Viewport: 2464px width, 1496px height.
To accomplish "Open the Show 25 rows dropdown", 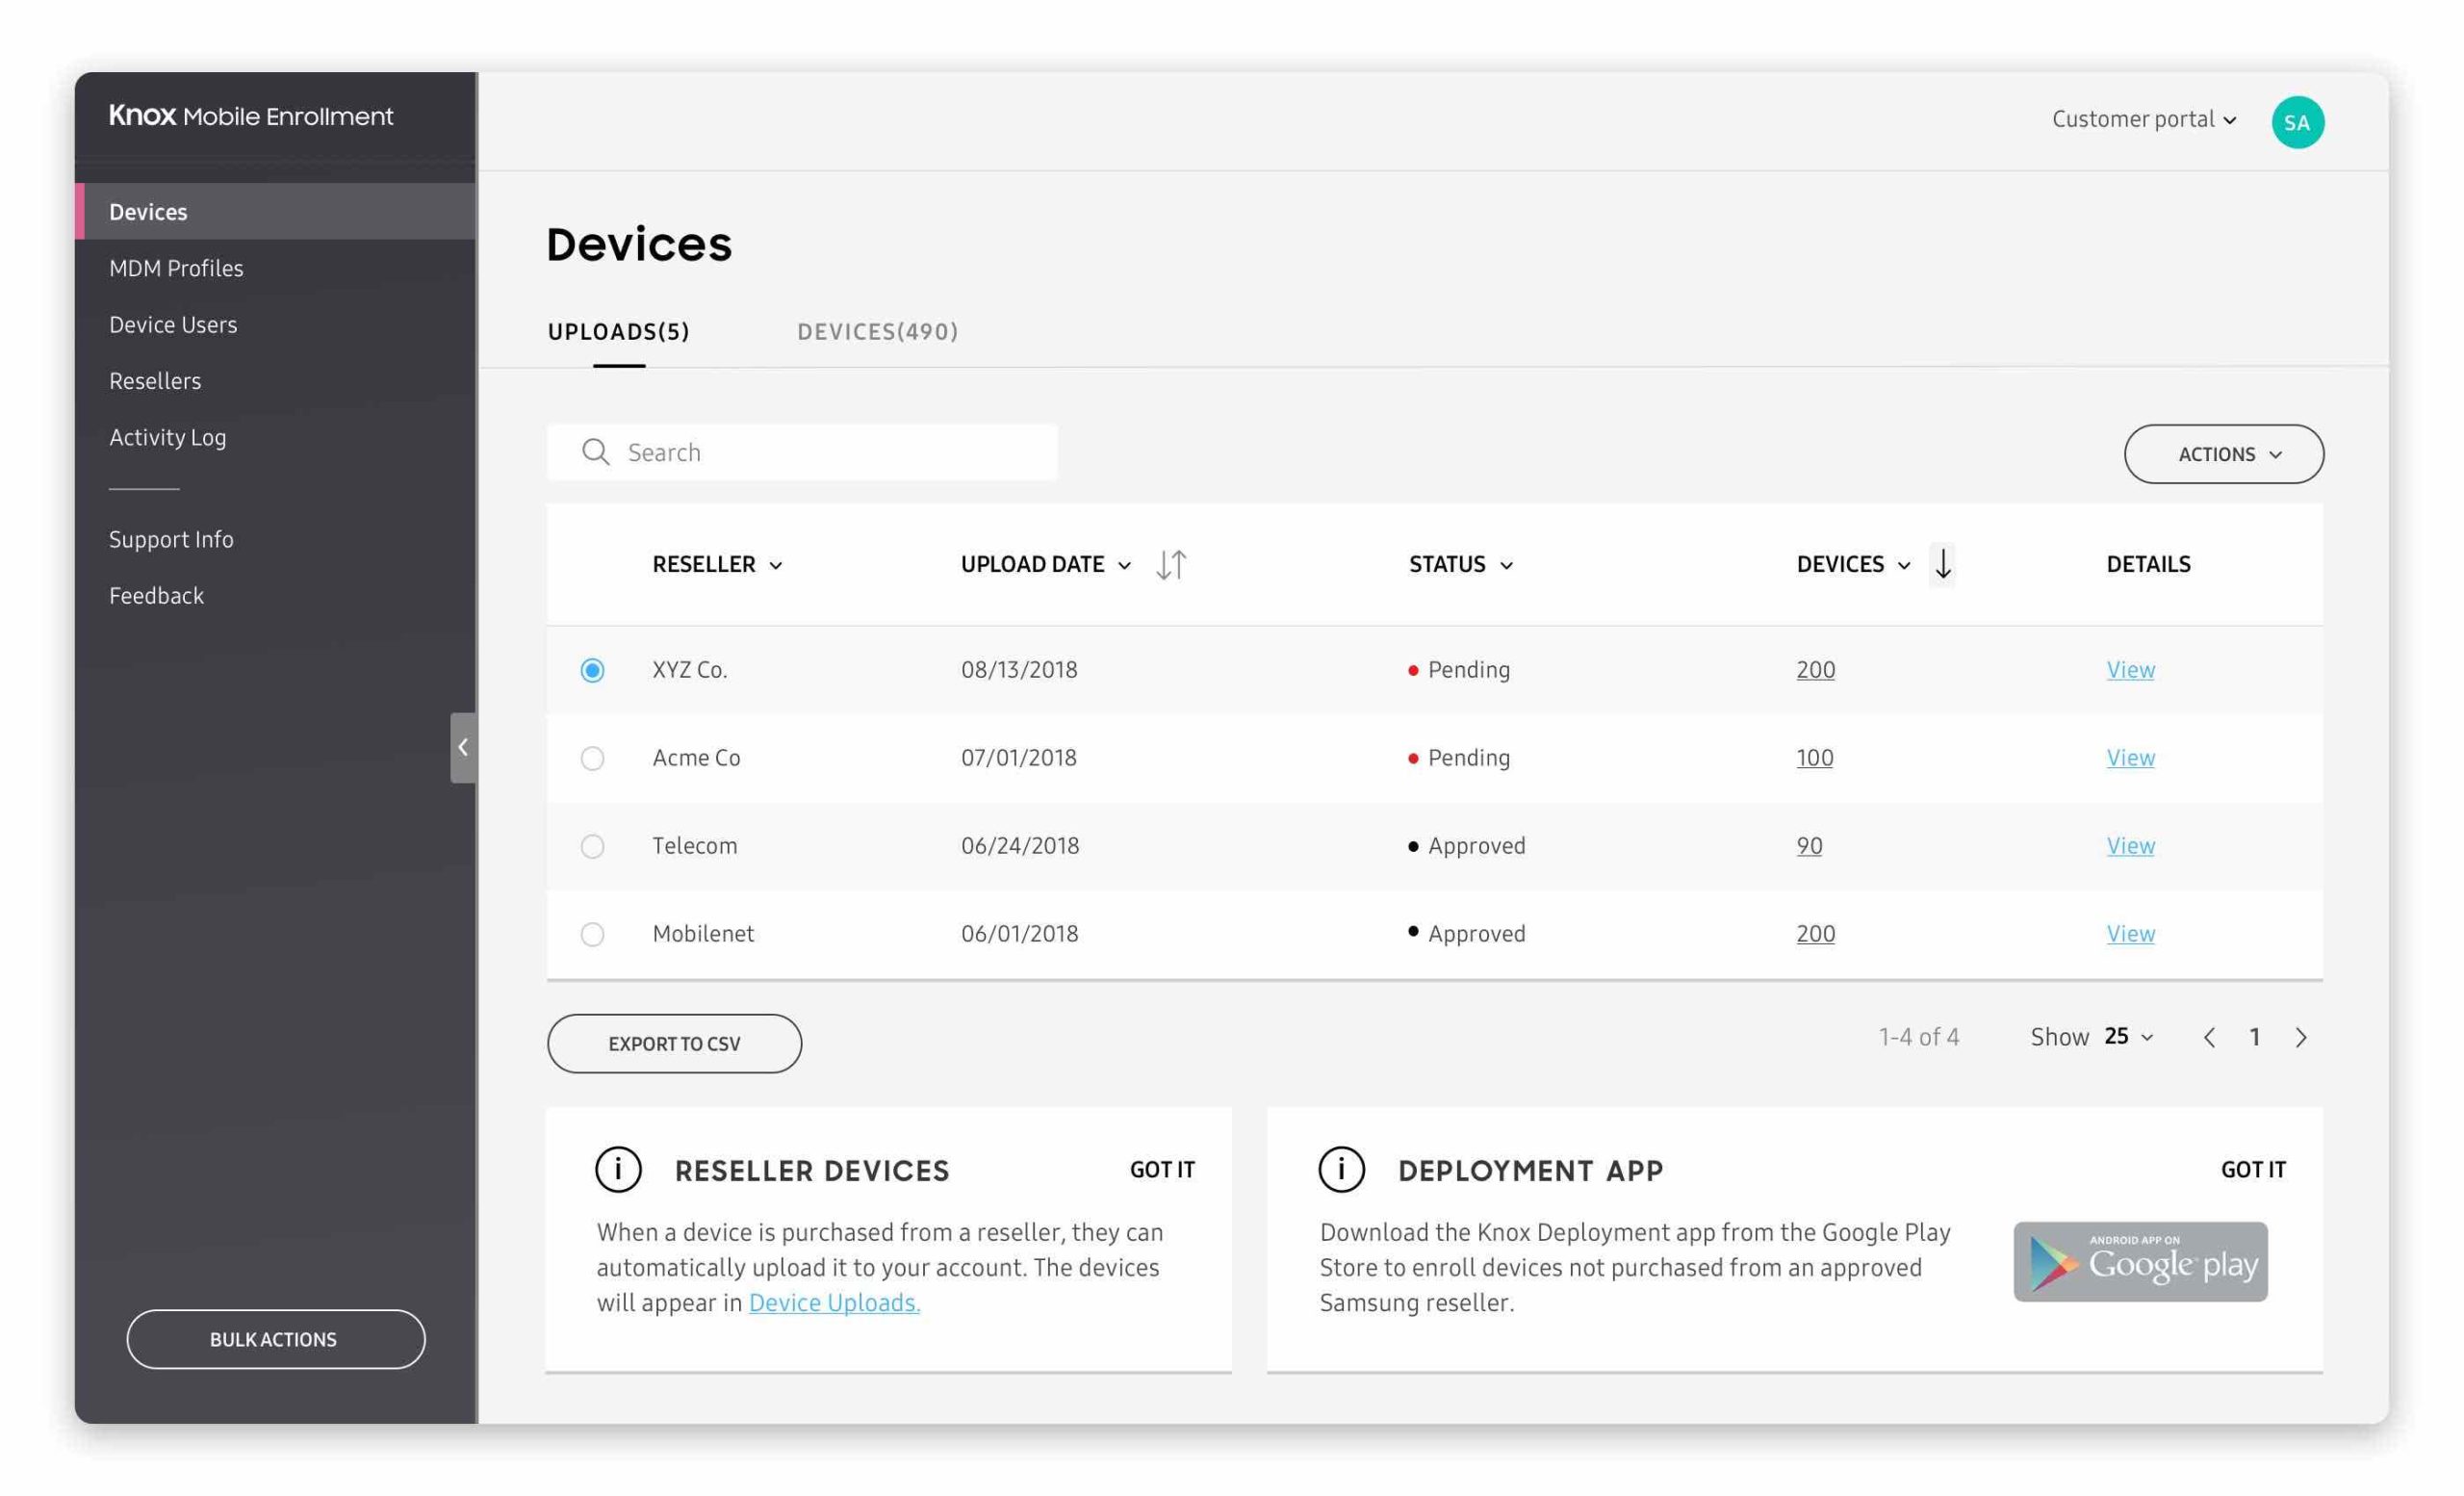I will 2127,1037.
